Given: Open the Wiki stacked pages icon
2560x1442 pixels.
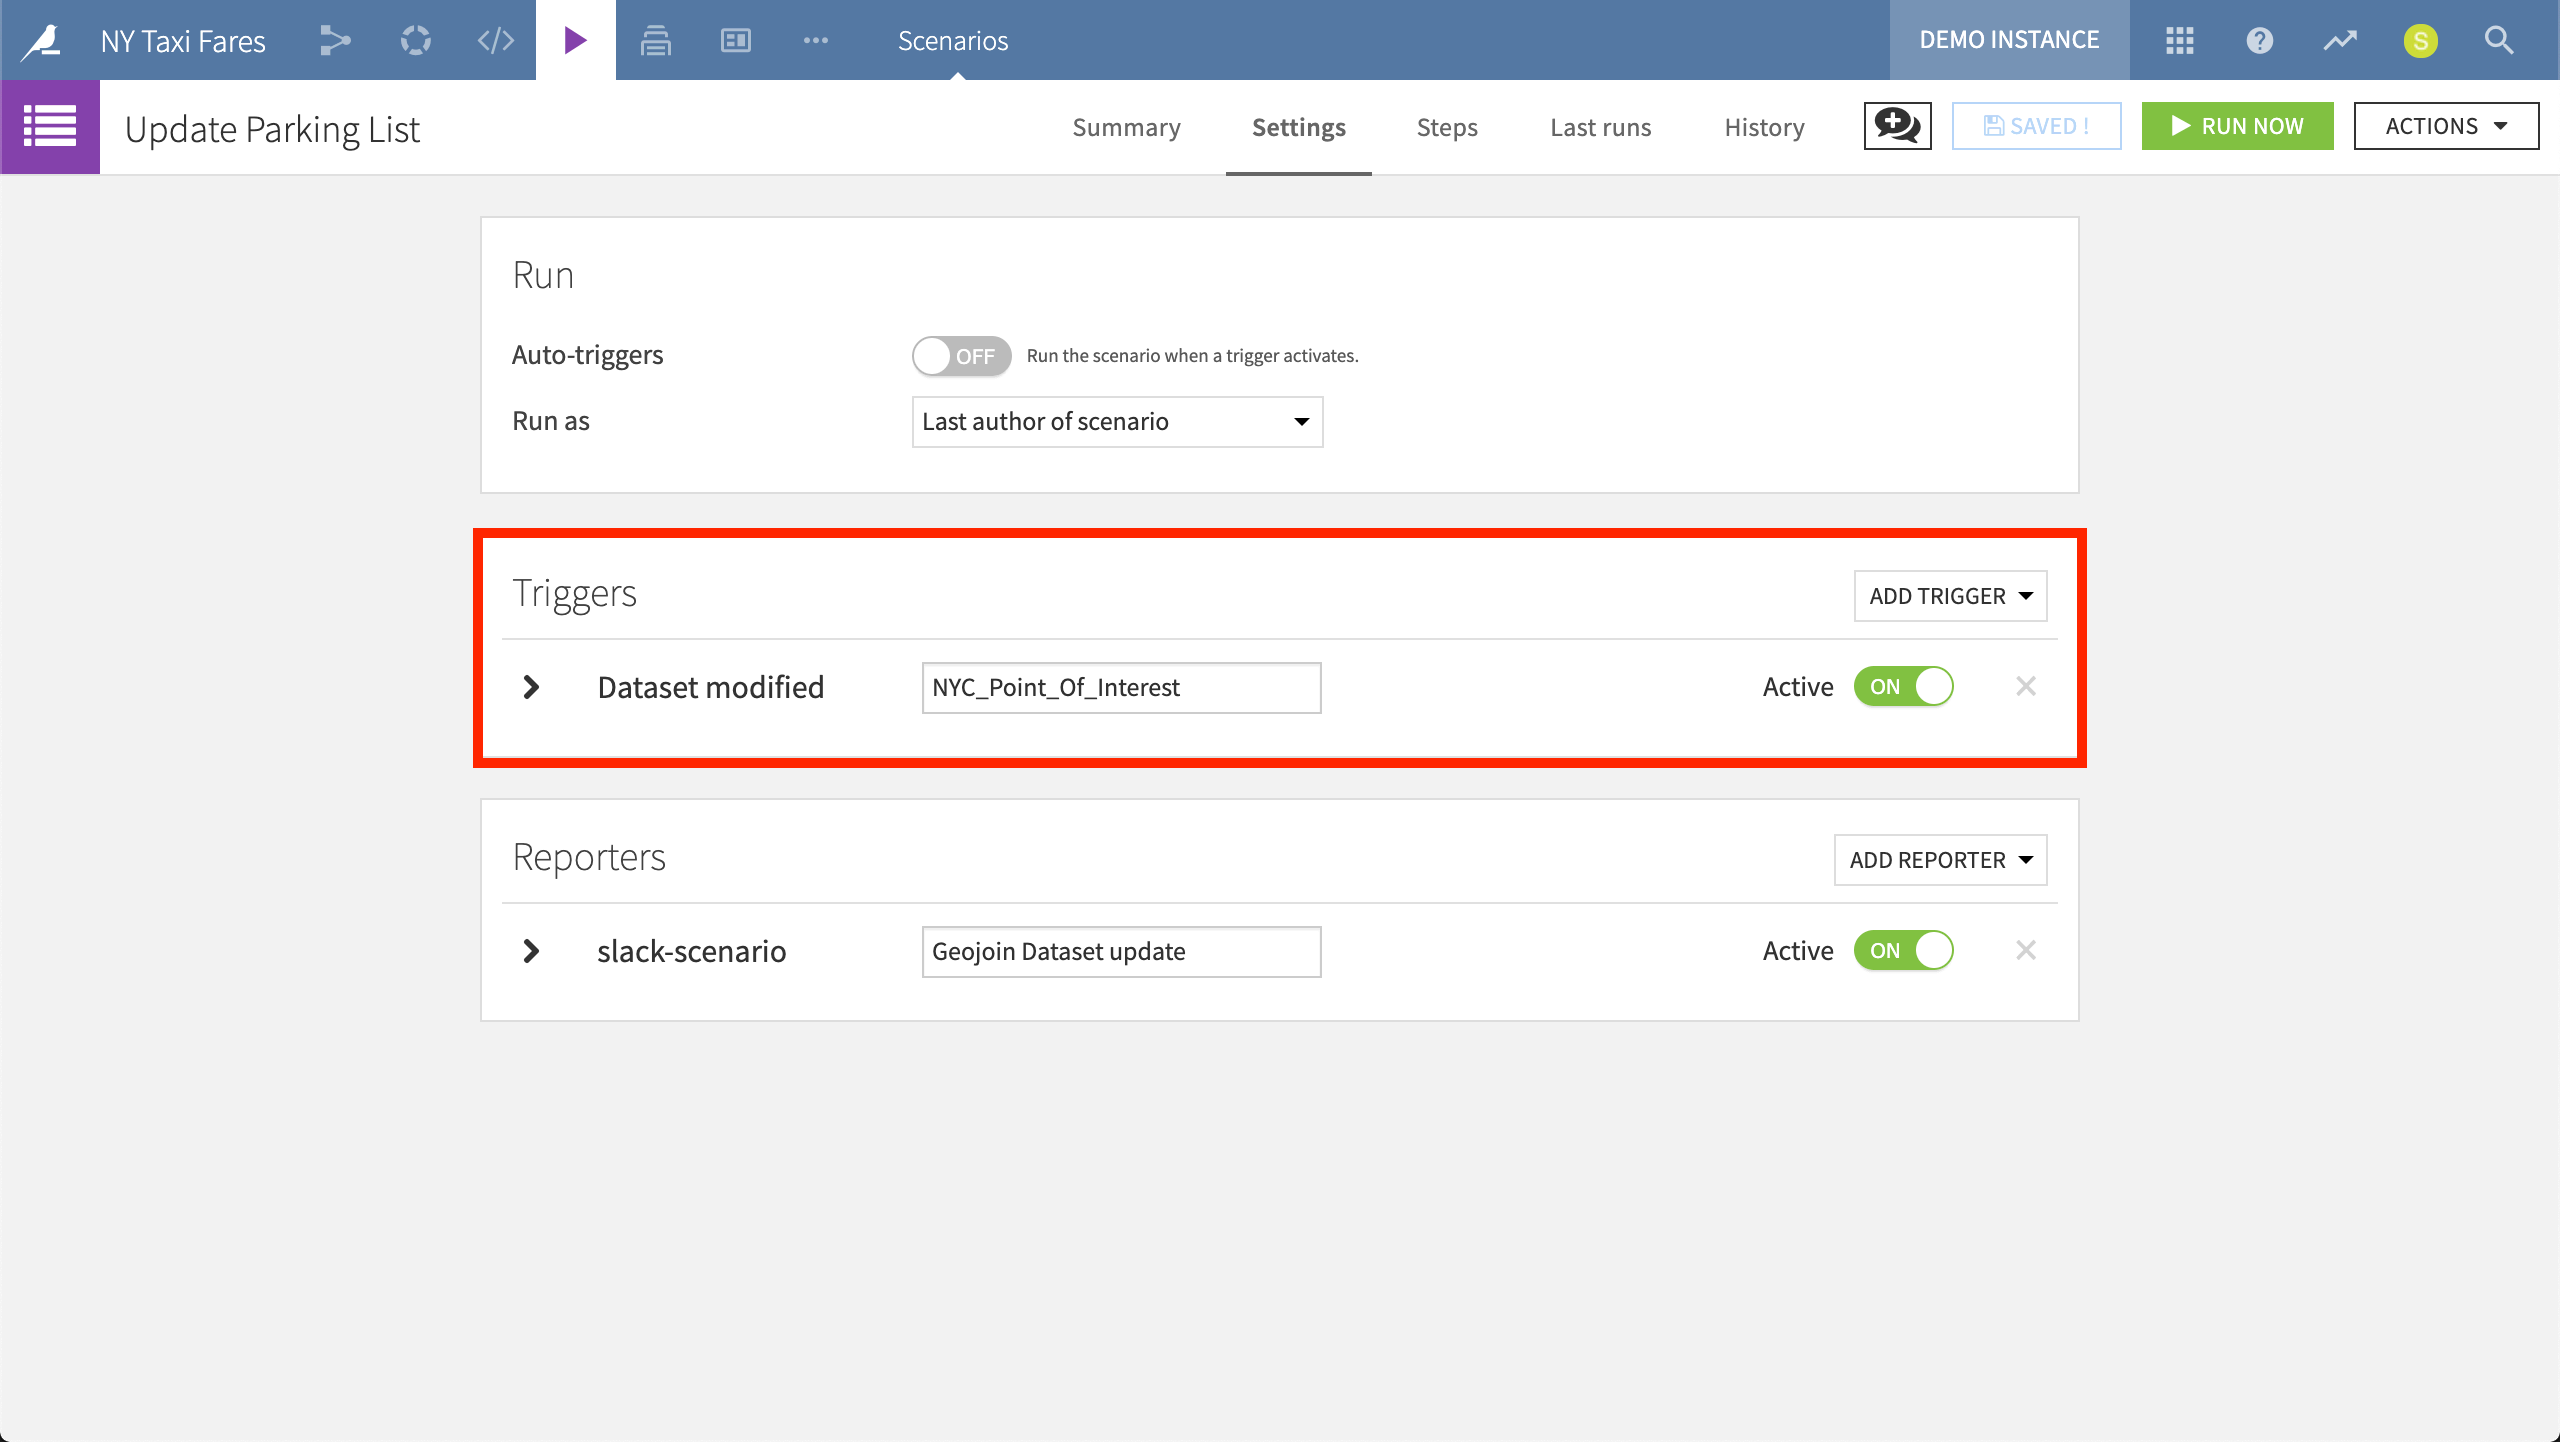Looking at the screenshot, I should pyautogui.click(x=655, y=41).
